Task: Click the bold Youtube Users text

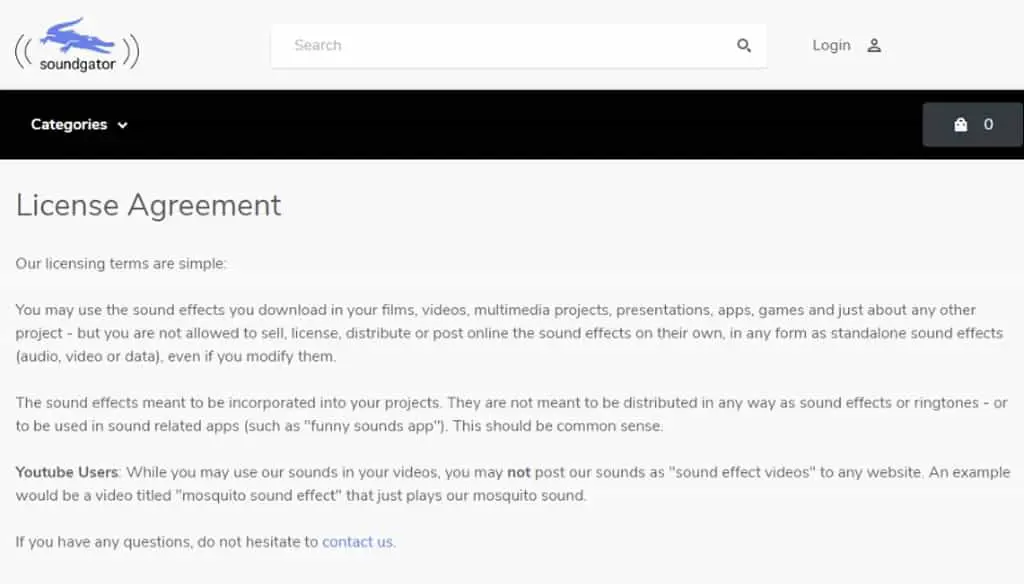Action: [67, 472]
